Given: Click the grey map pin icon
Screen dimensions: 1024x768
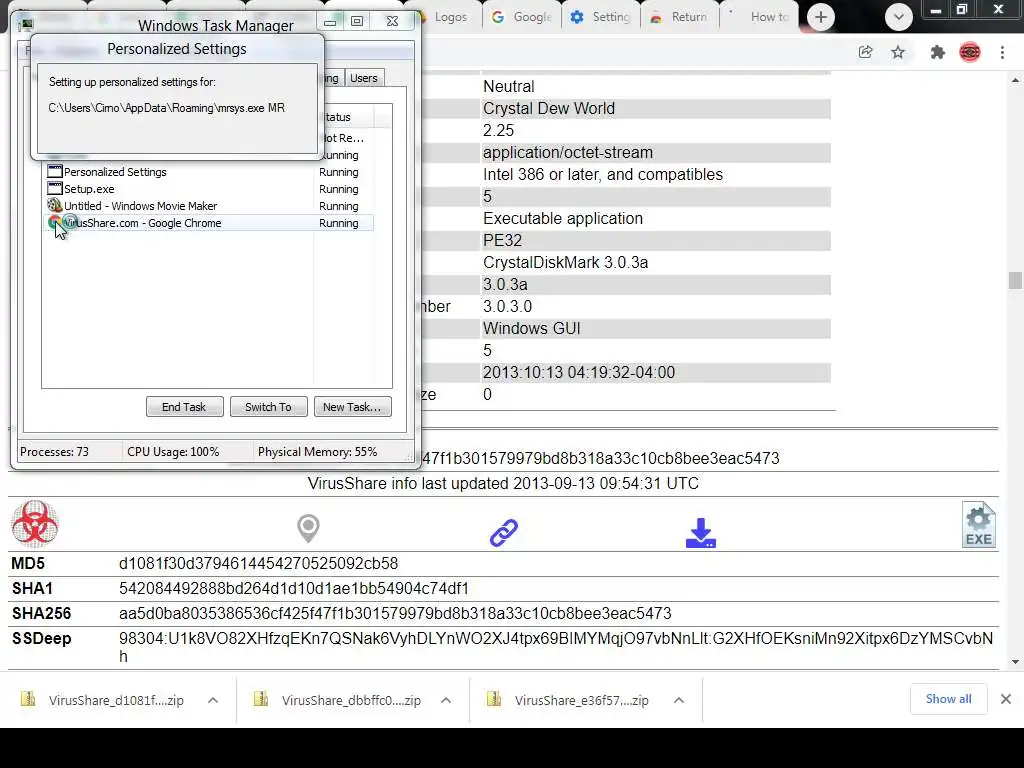Looking at the screenshot, I should 308,528.
